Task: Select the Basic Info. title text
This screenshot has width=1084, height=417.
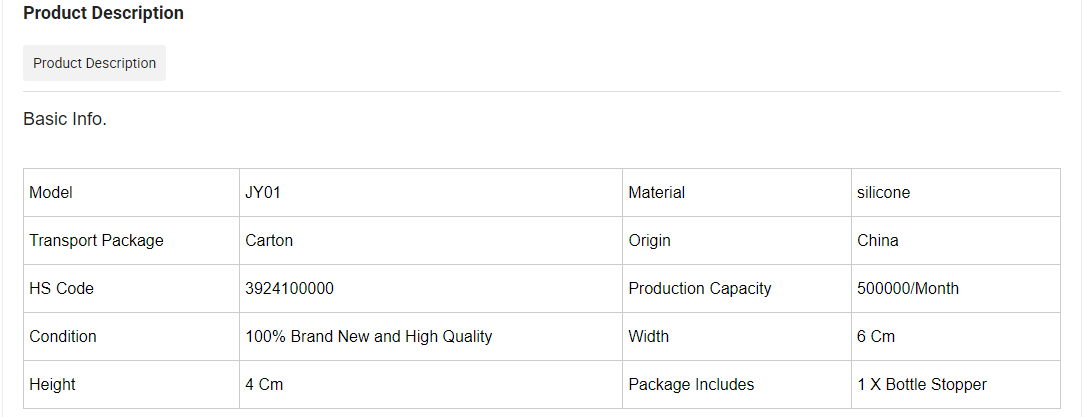Action: (x=65, y=119)
